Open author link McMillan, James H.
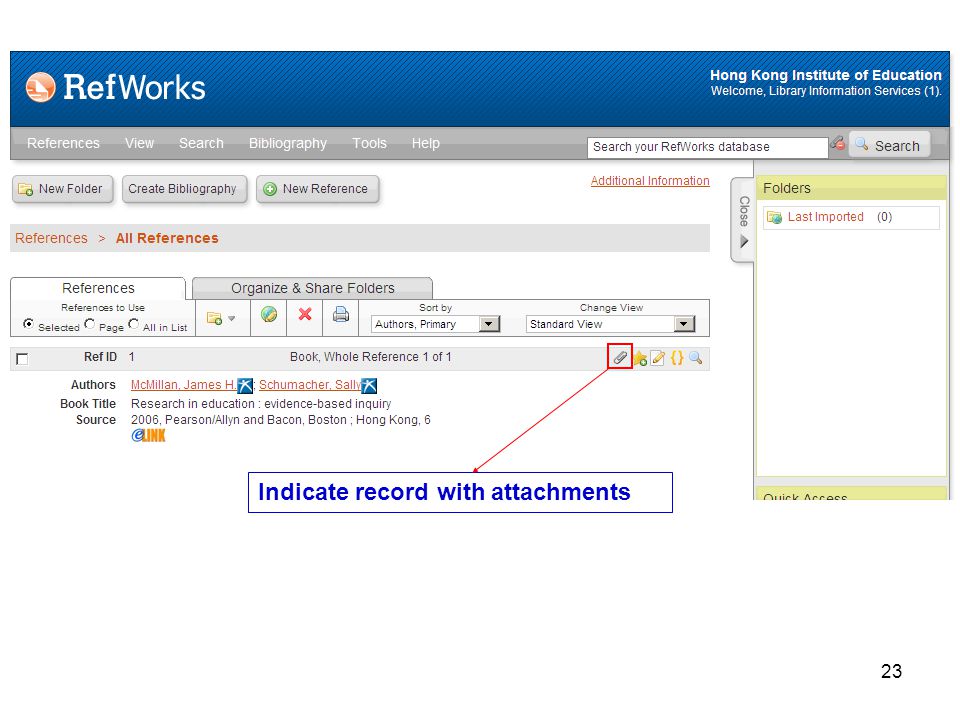960x720 pixels. click(x=184, y=385)
